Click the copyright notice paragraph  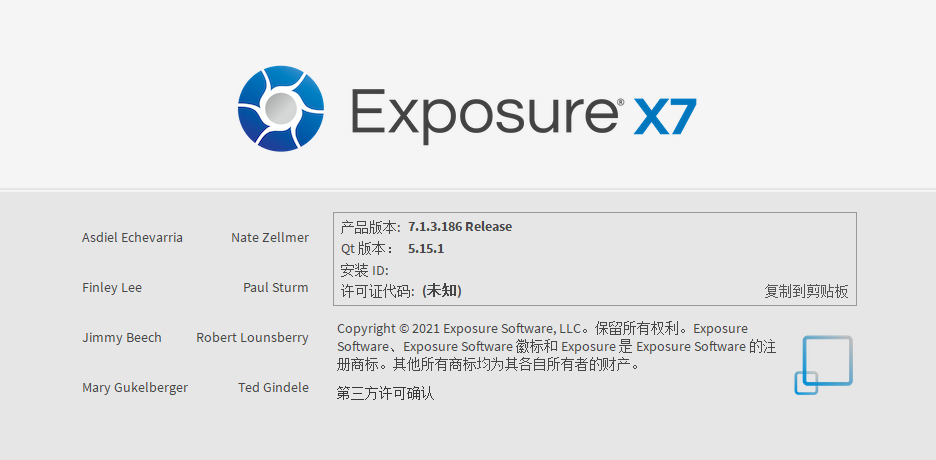[556, 346]
